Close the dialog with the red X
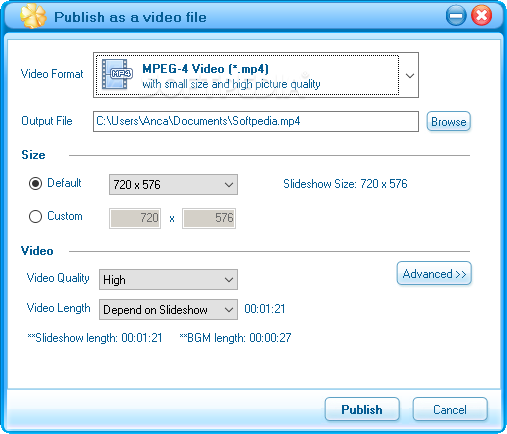Image resolution: width=507 pixels, height=434 pixels. 481,16
